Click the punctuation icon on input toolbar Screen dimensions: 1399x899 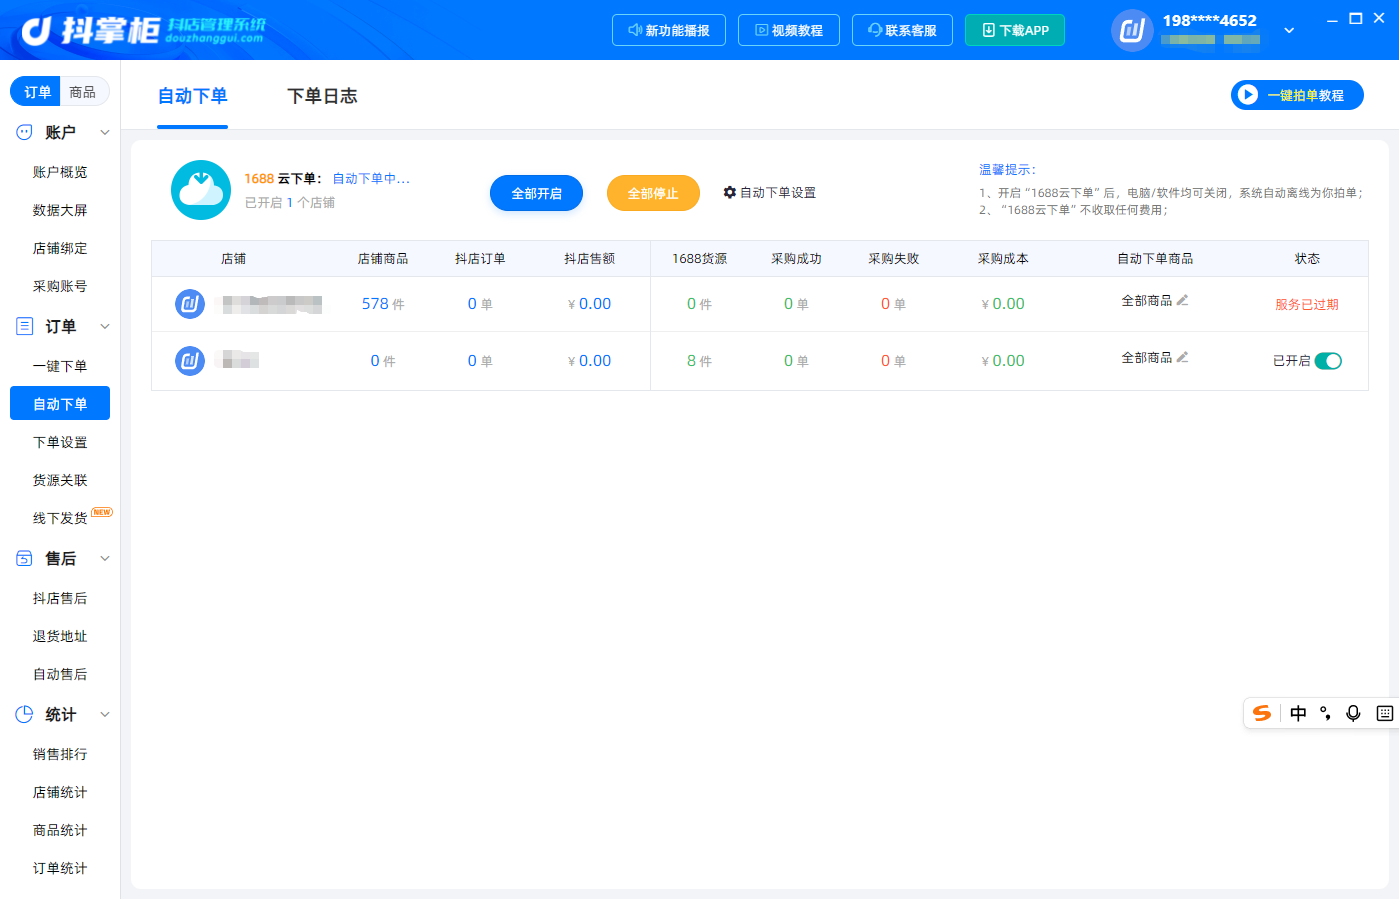[1325, 713]
